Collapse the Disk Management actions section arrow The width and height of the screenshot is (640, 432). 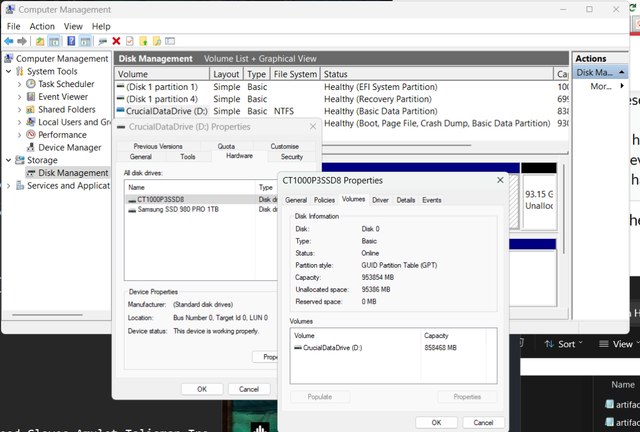point(621,72)
